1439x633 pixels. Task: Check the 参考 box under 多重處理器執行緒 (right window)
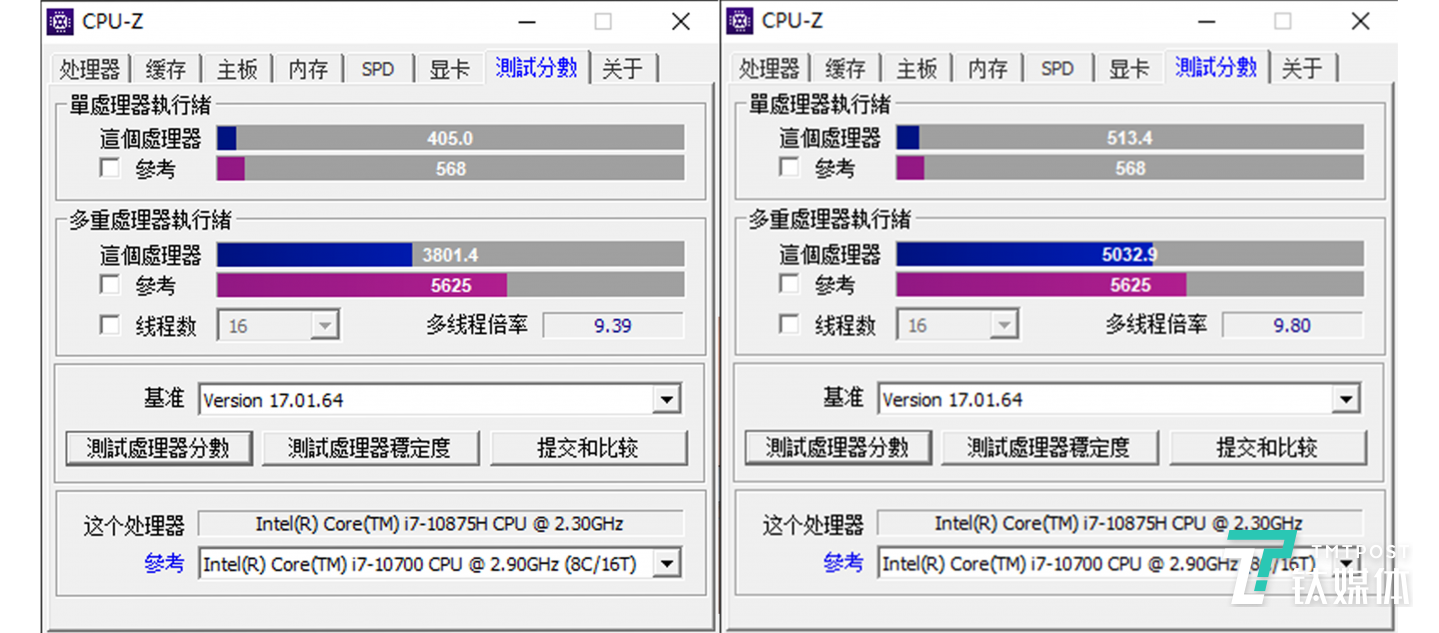[x=787, y=284]
